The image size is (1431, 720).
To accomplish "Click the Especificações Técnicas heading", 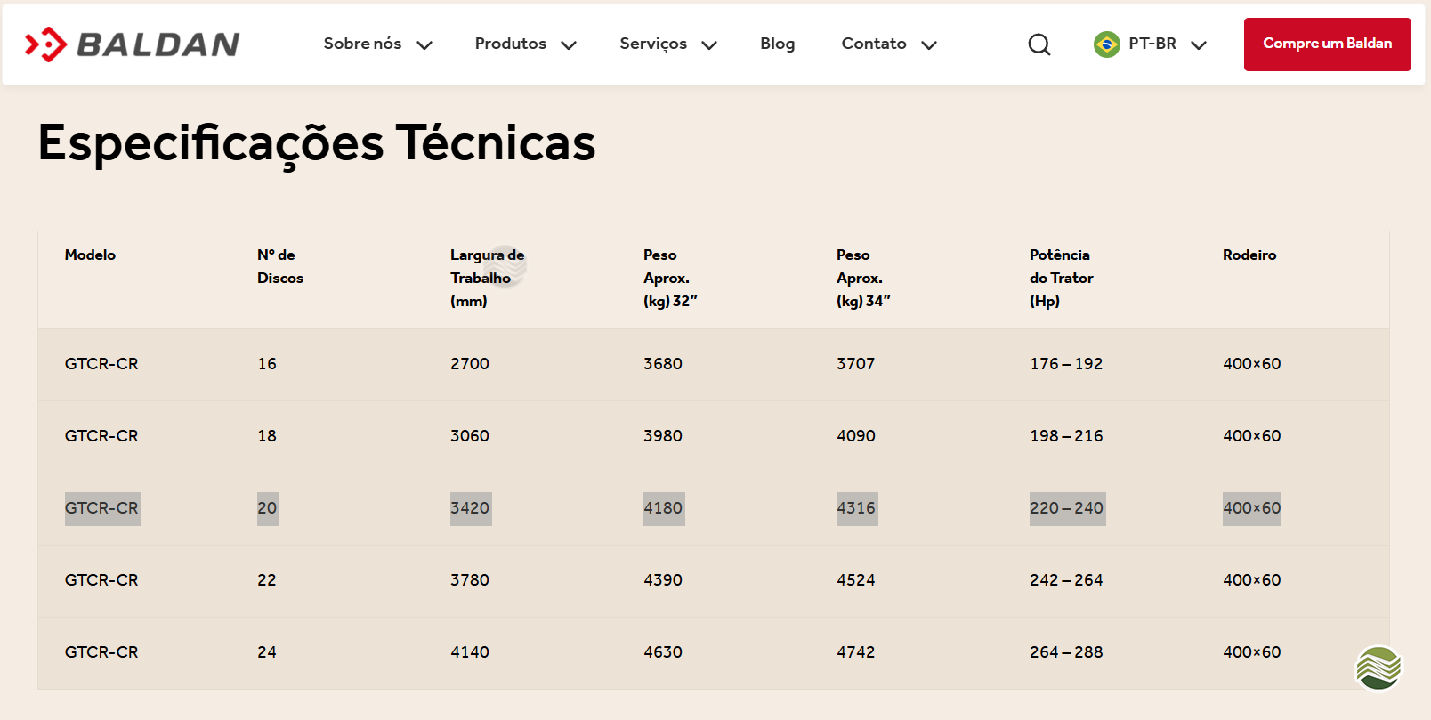I will (316, 143).
